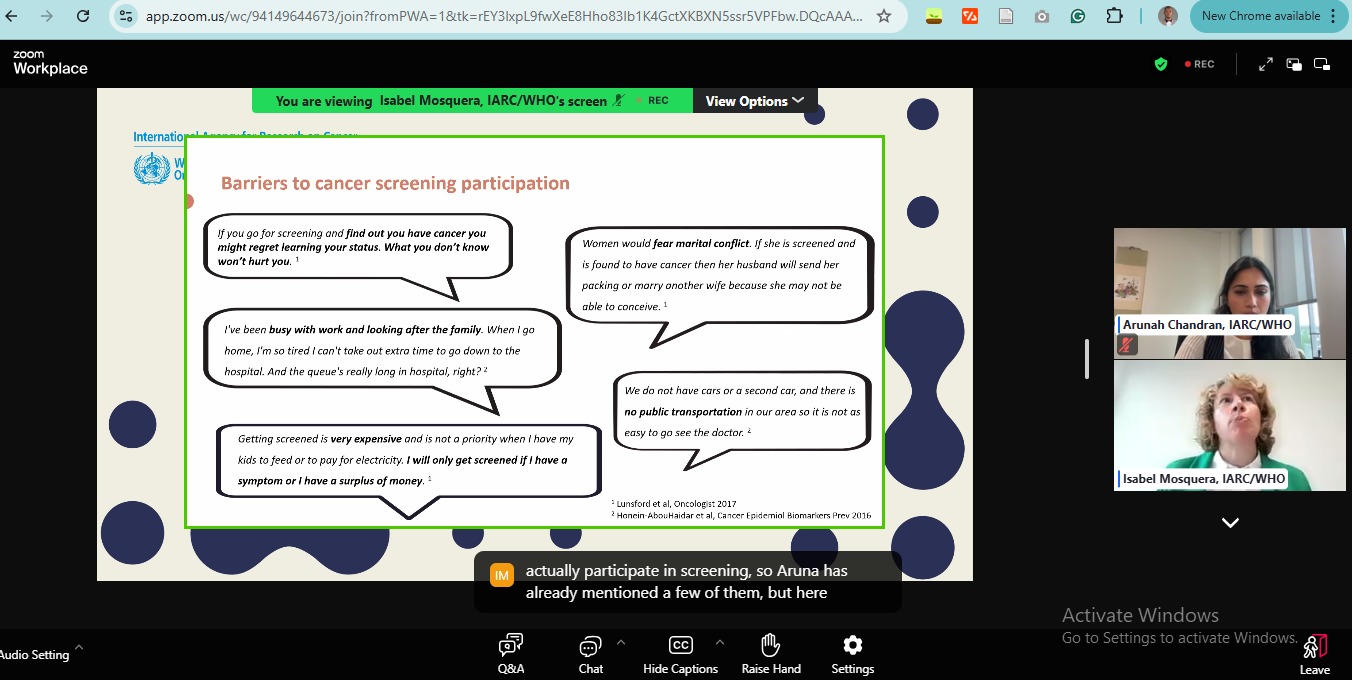Click the live caption text box

pos(688,582)
